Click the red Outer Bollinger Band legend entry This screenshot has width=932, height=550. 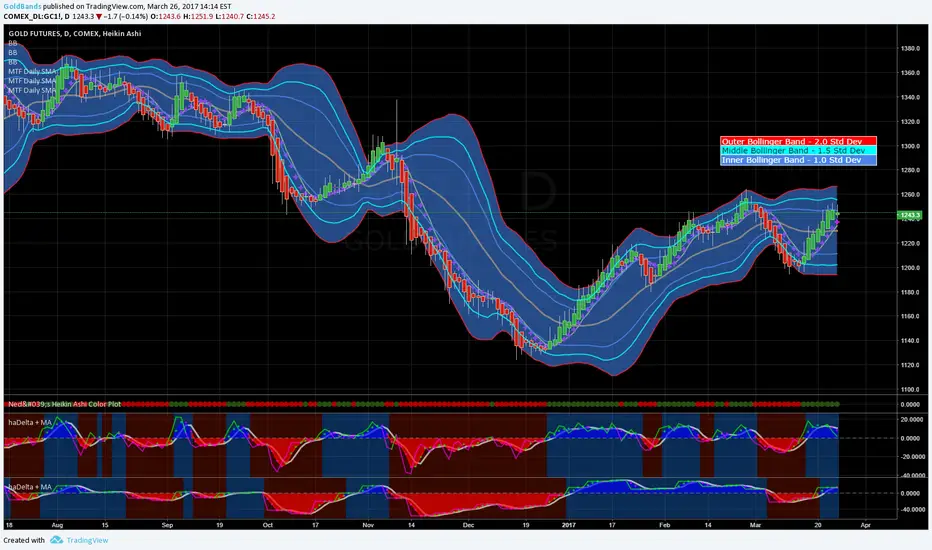pyautogui.click(x=798, y=142)
